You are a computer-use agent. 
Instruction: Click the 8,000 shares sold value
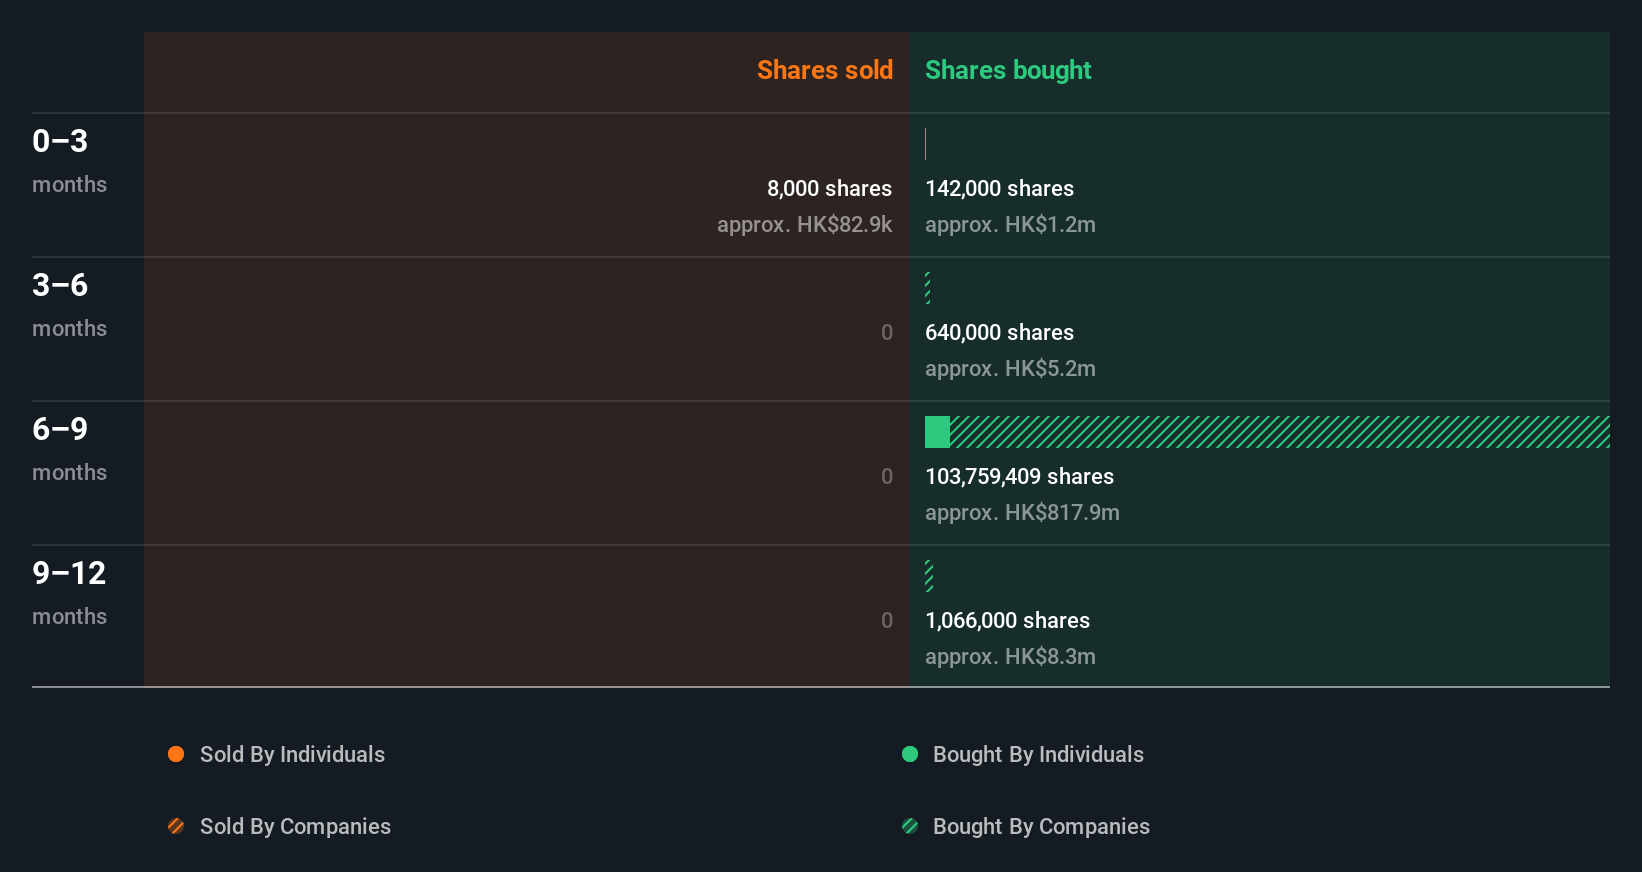coord(829,188)
